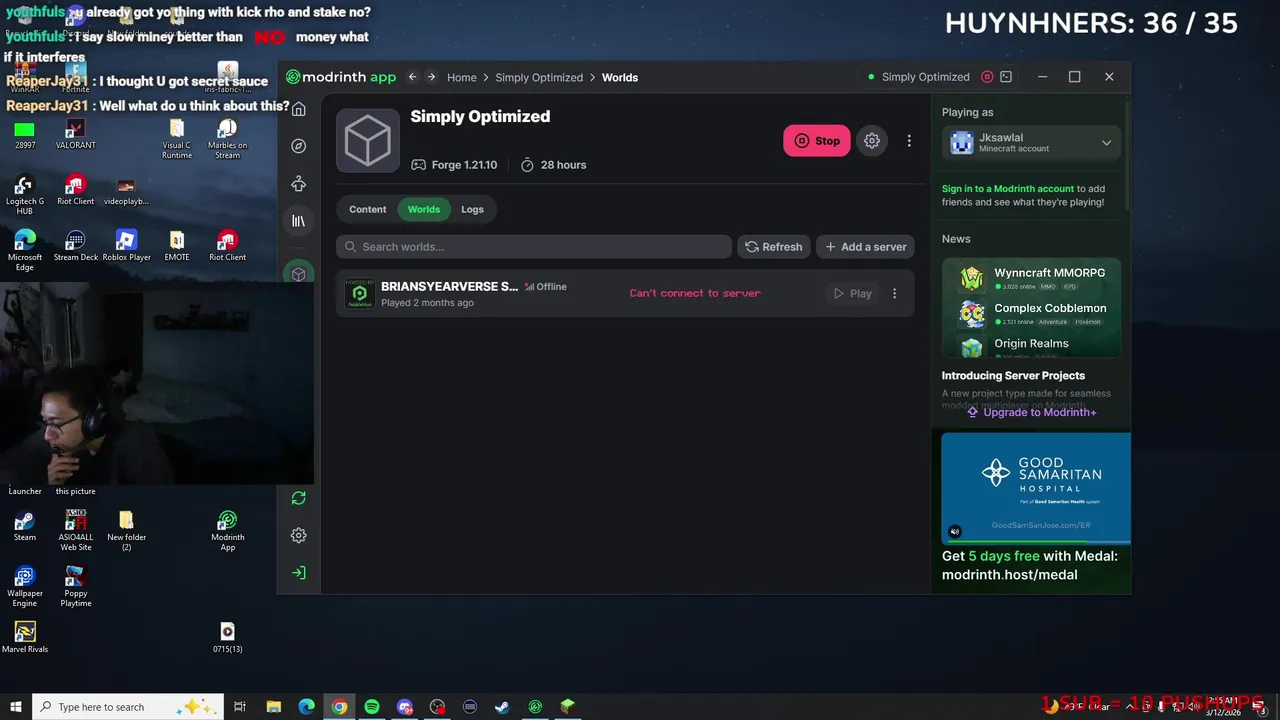Open Task View on the taskbar

click(240, 707)
